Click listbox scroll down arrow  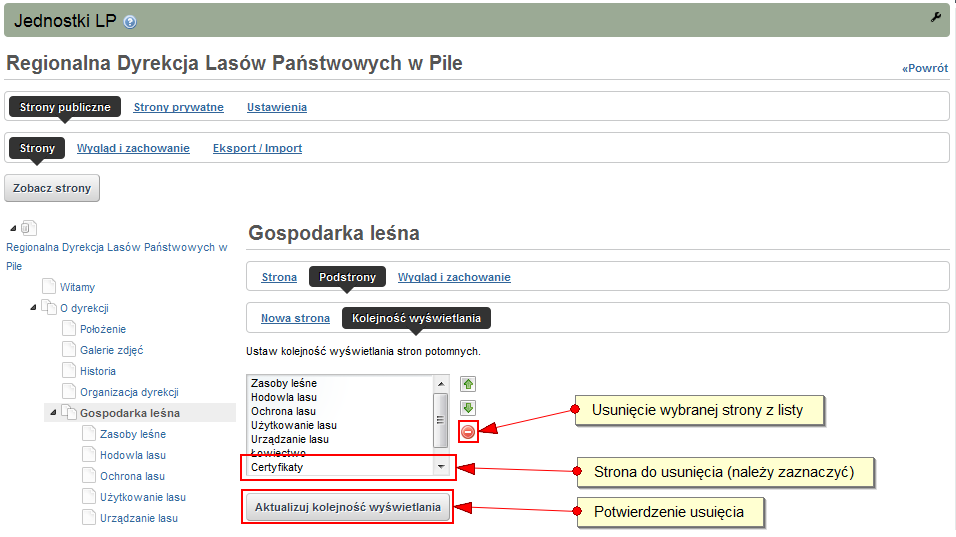tap(441, 467)
